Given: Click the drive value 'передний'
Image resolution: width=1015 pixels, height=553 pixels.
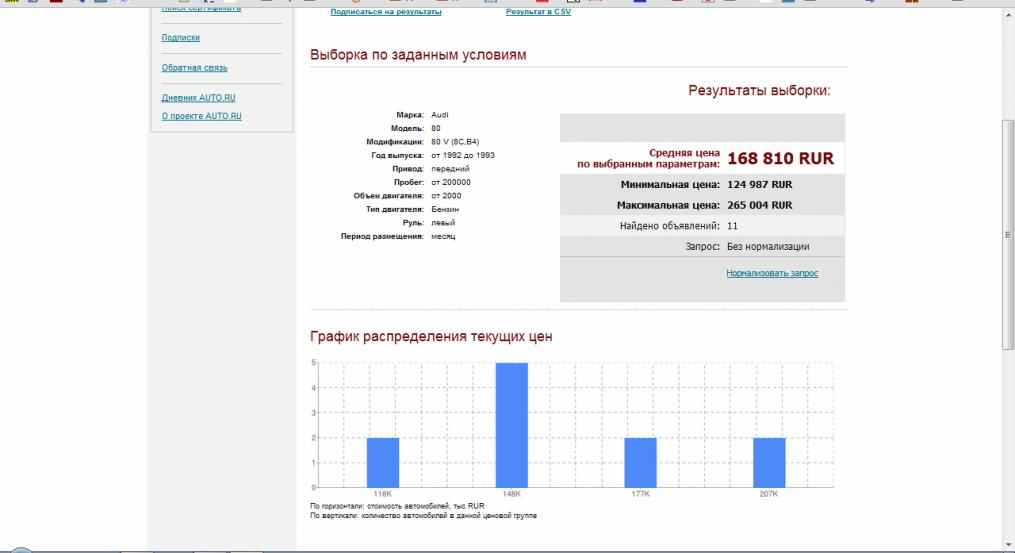Looking at the screenshot, I should coord(450,169).
